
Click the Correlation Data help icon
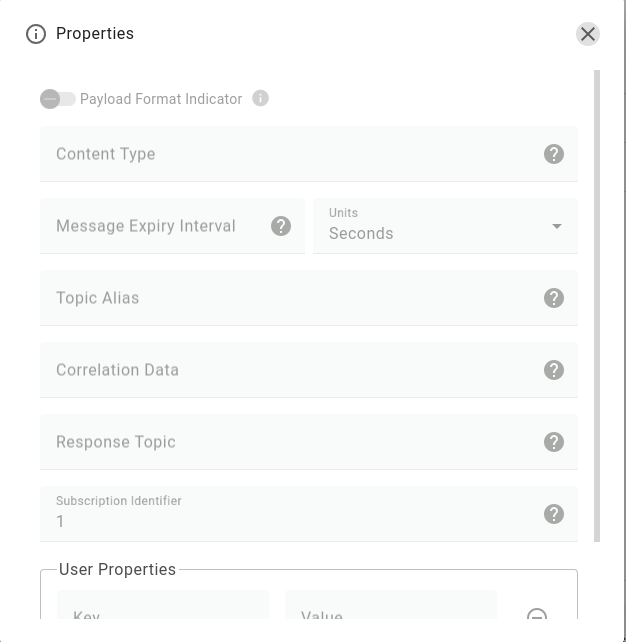click(554, 370)
